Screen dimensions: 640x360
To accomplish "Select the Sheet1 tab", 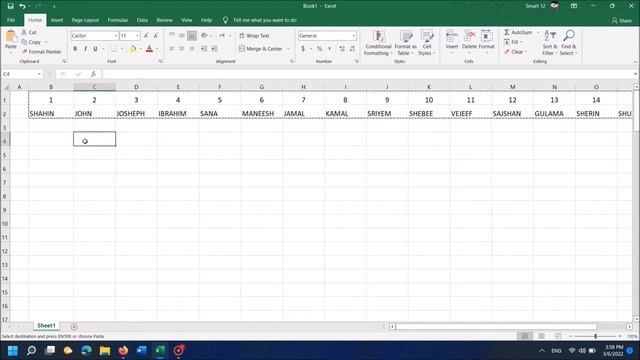I will point(46,326).
